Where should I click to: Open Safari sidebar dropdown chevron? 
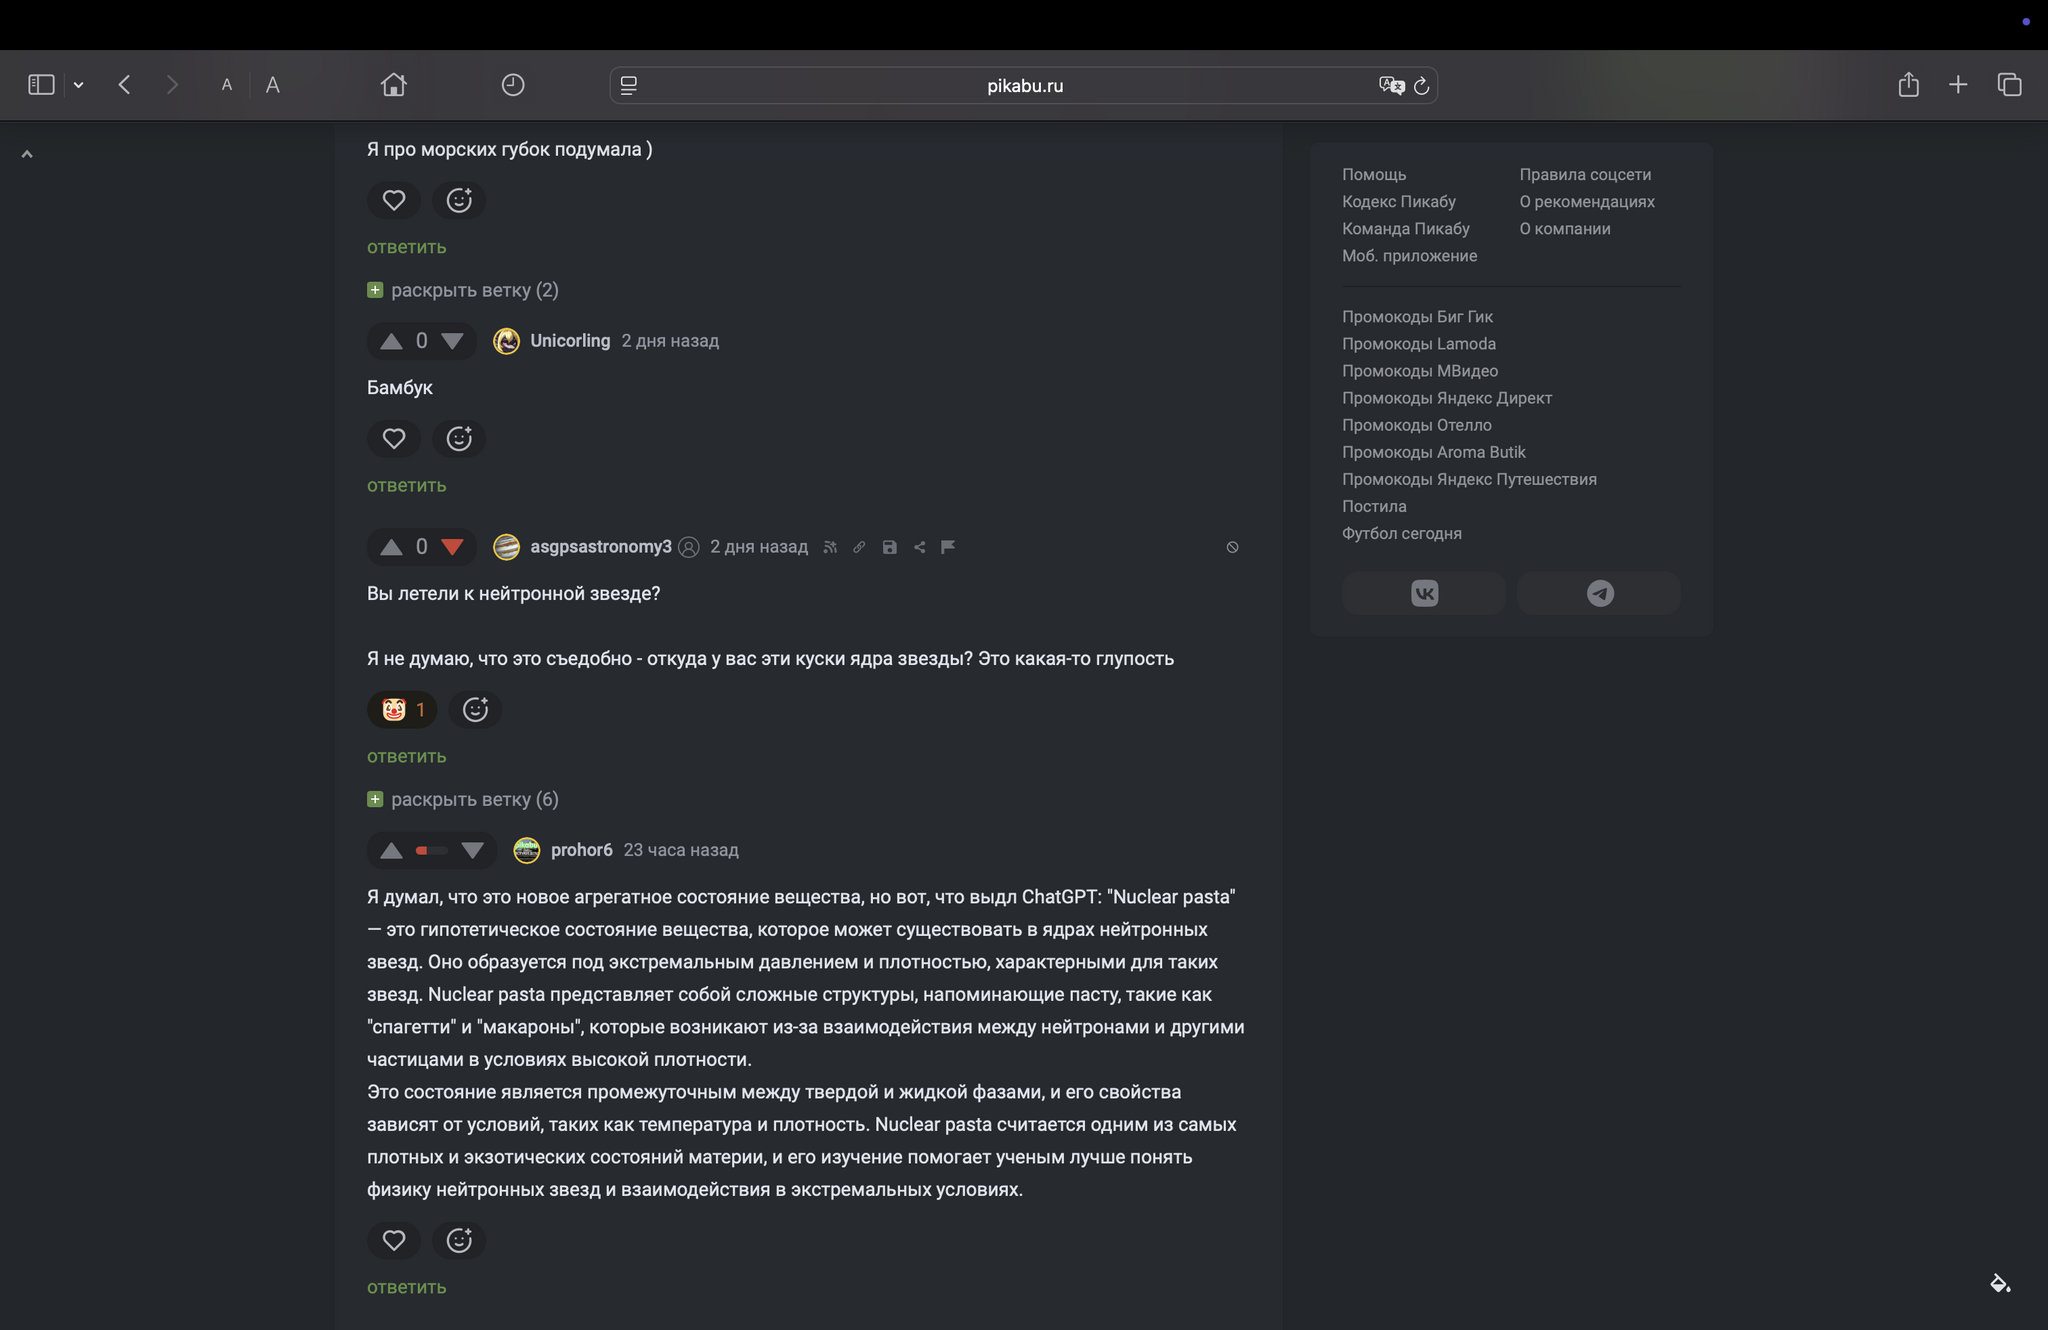tap(79, 86)
